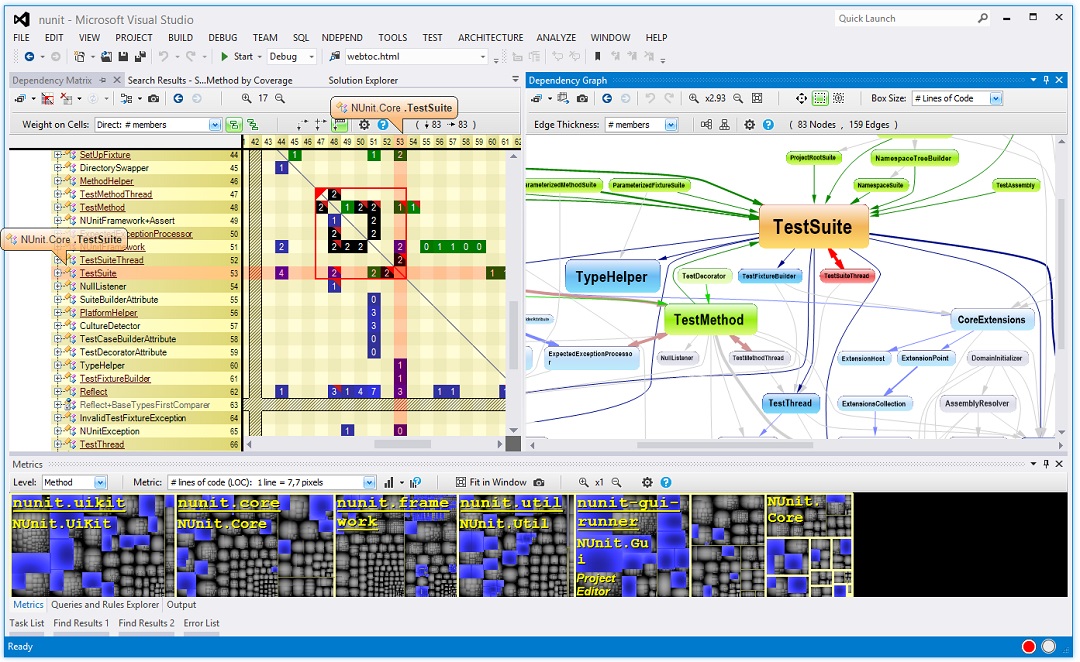Toggle matrix vertical header resize arrows

click(x=320, y=125)
